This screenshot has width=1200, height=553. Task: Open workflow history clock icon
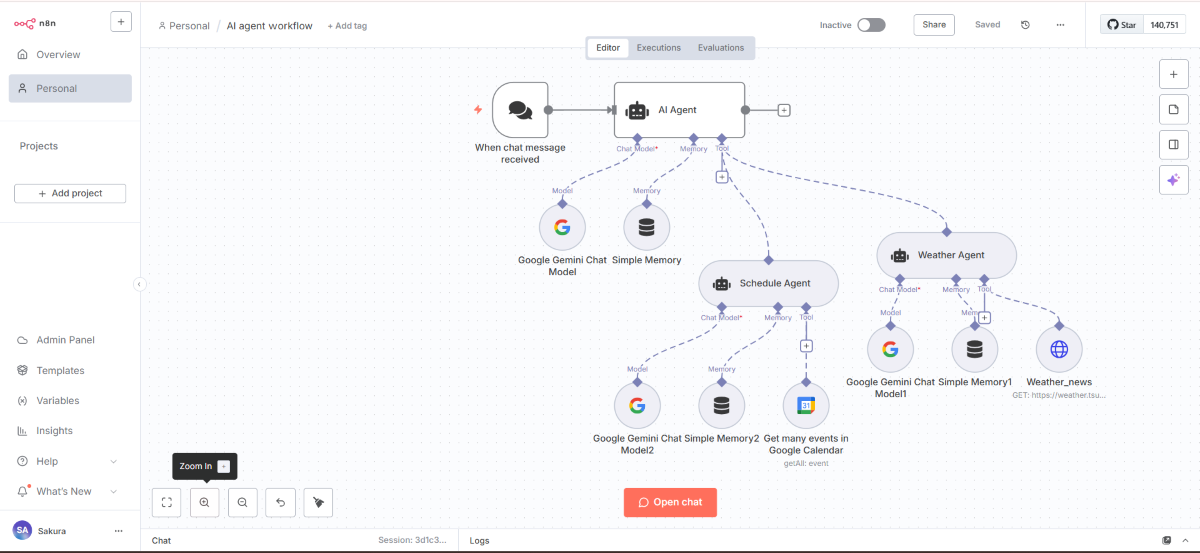1025,25
